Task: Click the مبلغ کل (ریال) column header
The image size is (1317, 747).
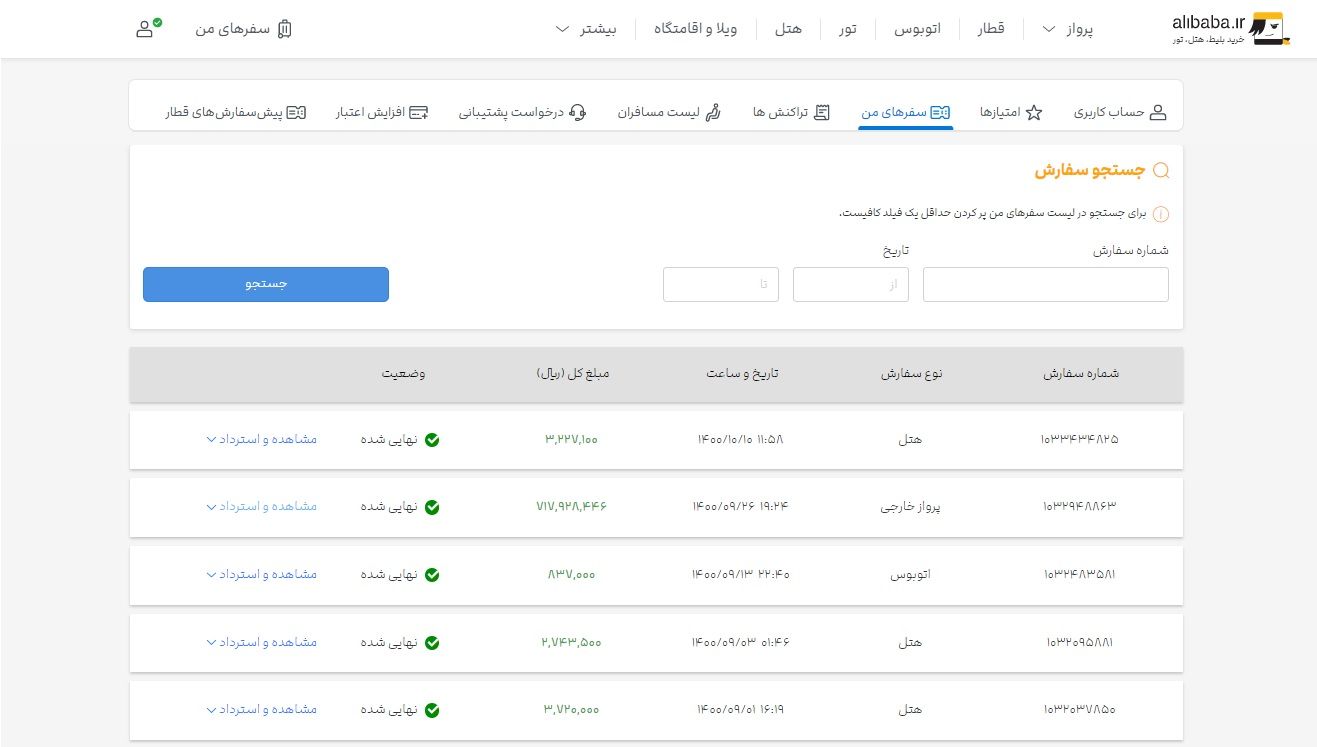Action: tap(573, 374)
